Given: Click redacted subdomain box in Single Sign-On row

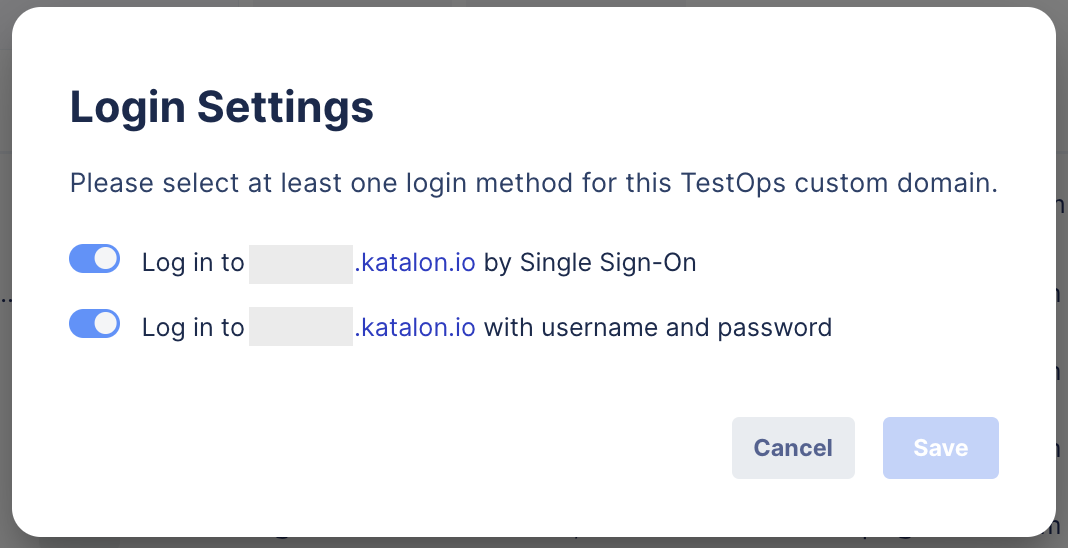Looking at the screenshot, I should 301,263.
